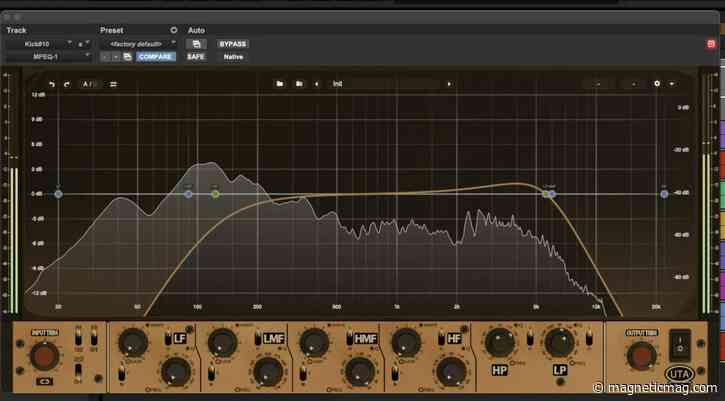Click the LMF band label
This screenshot has height=401, width=725.
pos(274,339)
